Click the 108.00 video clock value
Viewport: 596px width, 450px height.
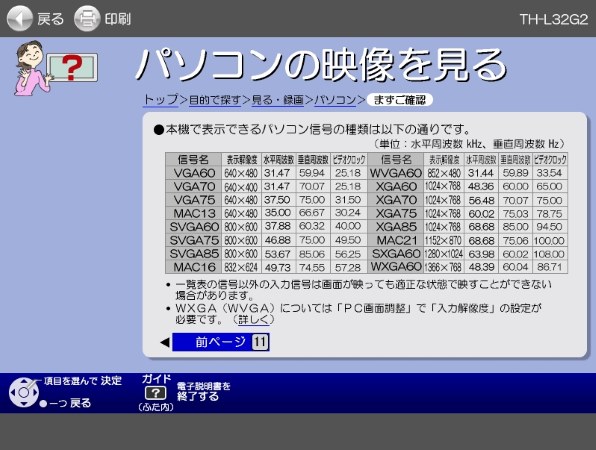[549, 254]
